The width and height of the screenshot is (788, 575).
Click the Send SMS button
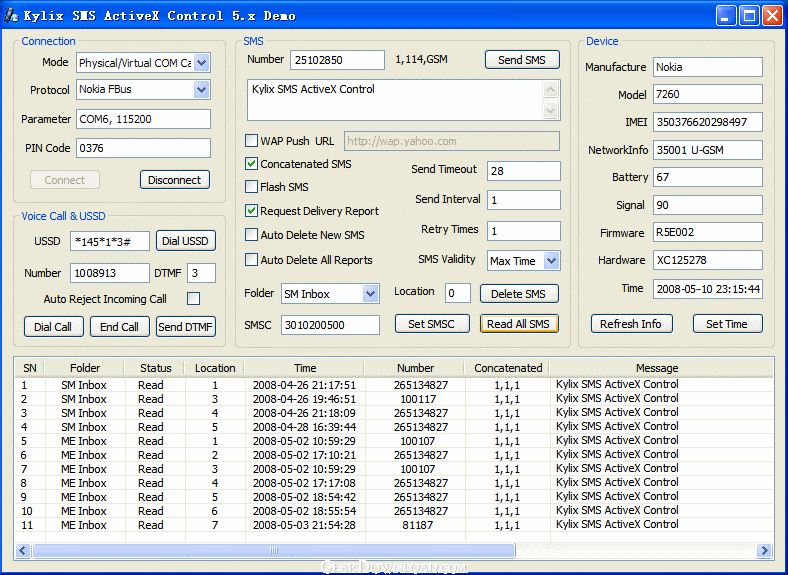pyautogui.click(x=522, y=60)
